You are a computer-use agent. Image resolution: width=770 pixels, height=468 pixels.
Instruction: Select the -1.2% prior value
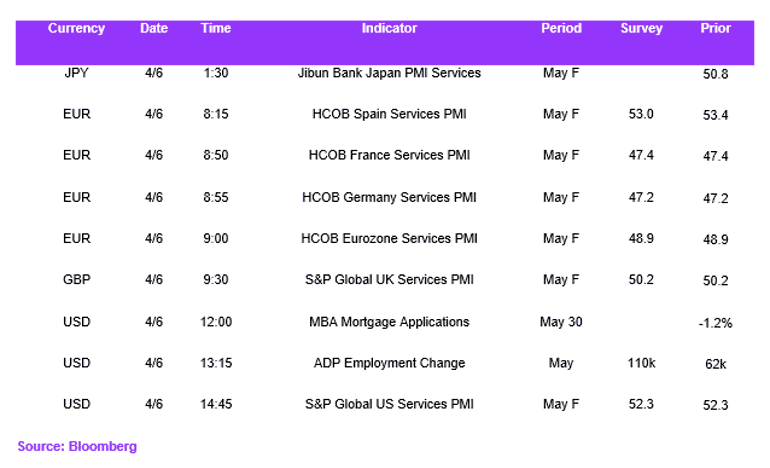point(715,323)
